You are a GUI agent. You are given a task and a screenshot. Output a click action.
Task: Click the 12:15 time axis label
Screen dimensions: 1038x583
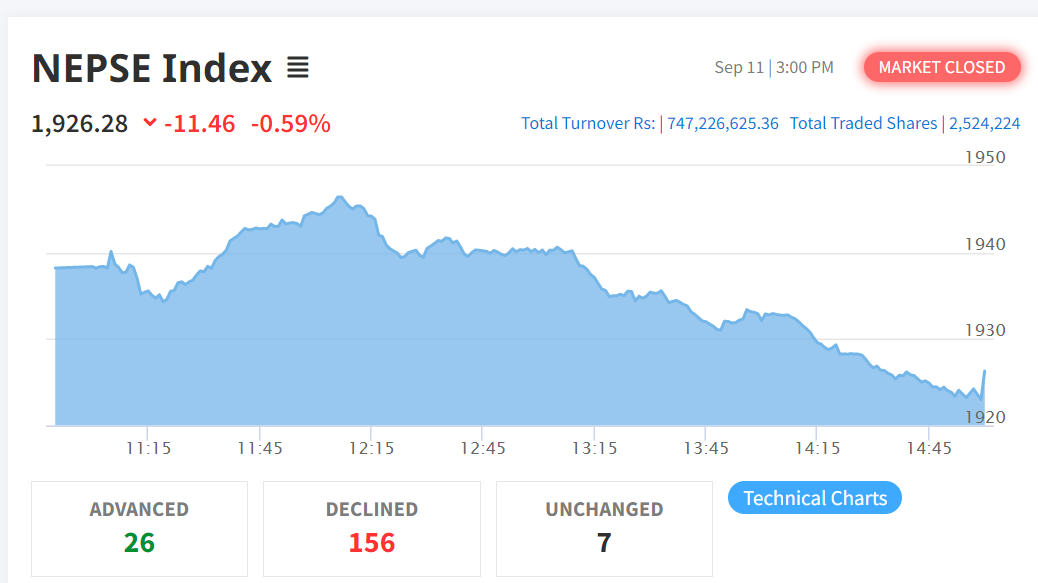pyautogui.click(x=371, y=449)
